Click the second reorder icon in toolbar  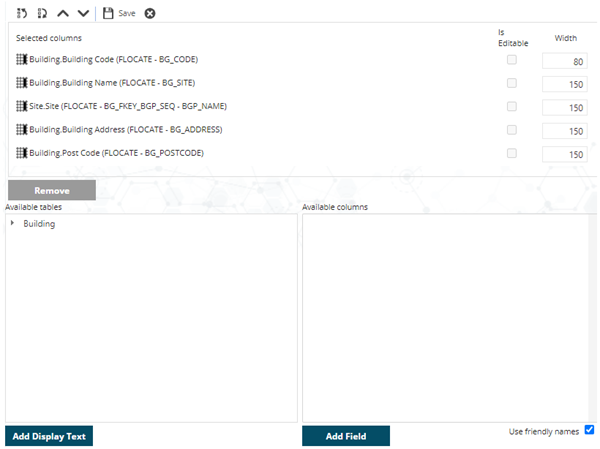coord(41,13)
